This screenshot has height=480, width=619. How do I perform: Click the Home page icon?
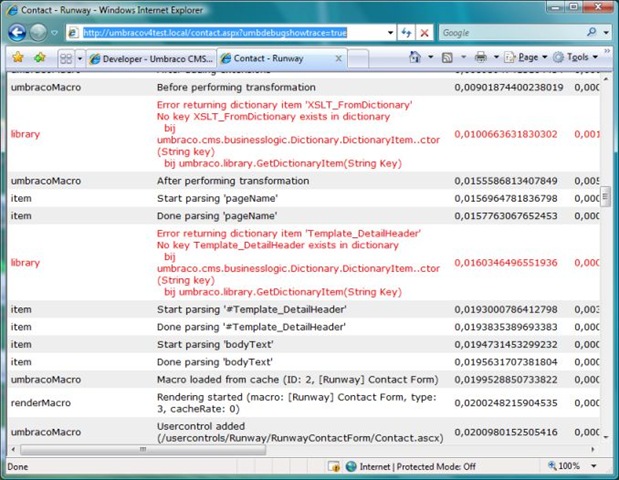click(x=415, y=57)
